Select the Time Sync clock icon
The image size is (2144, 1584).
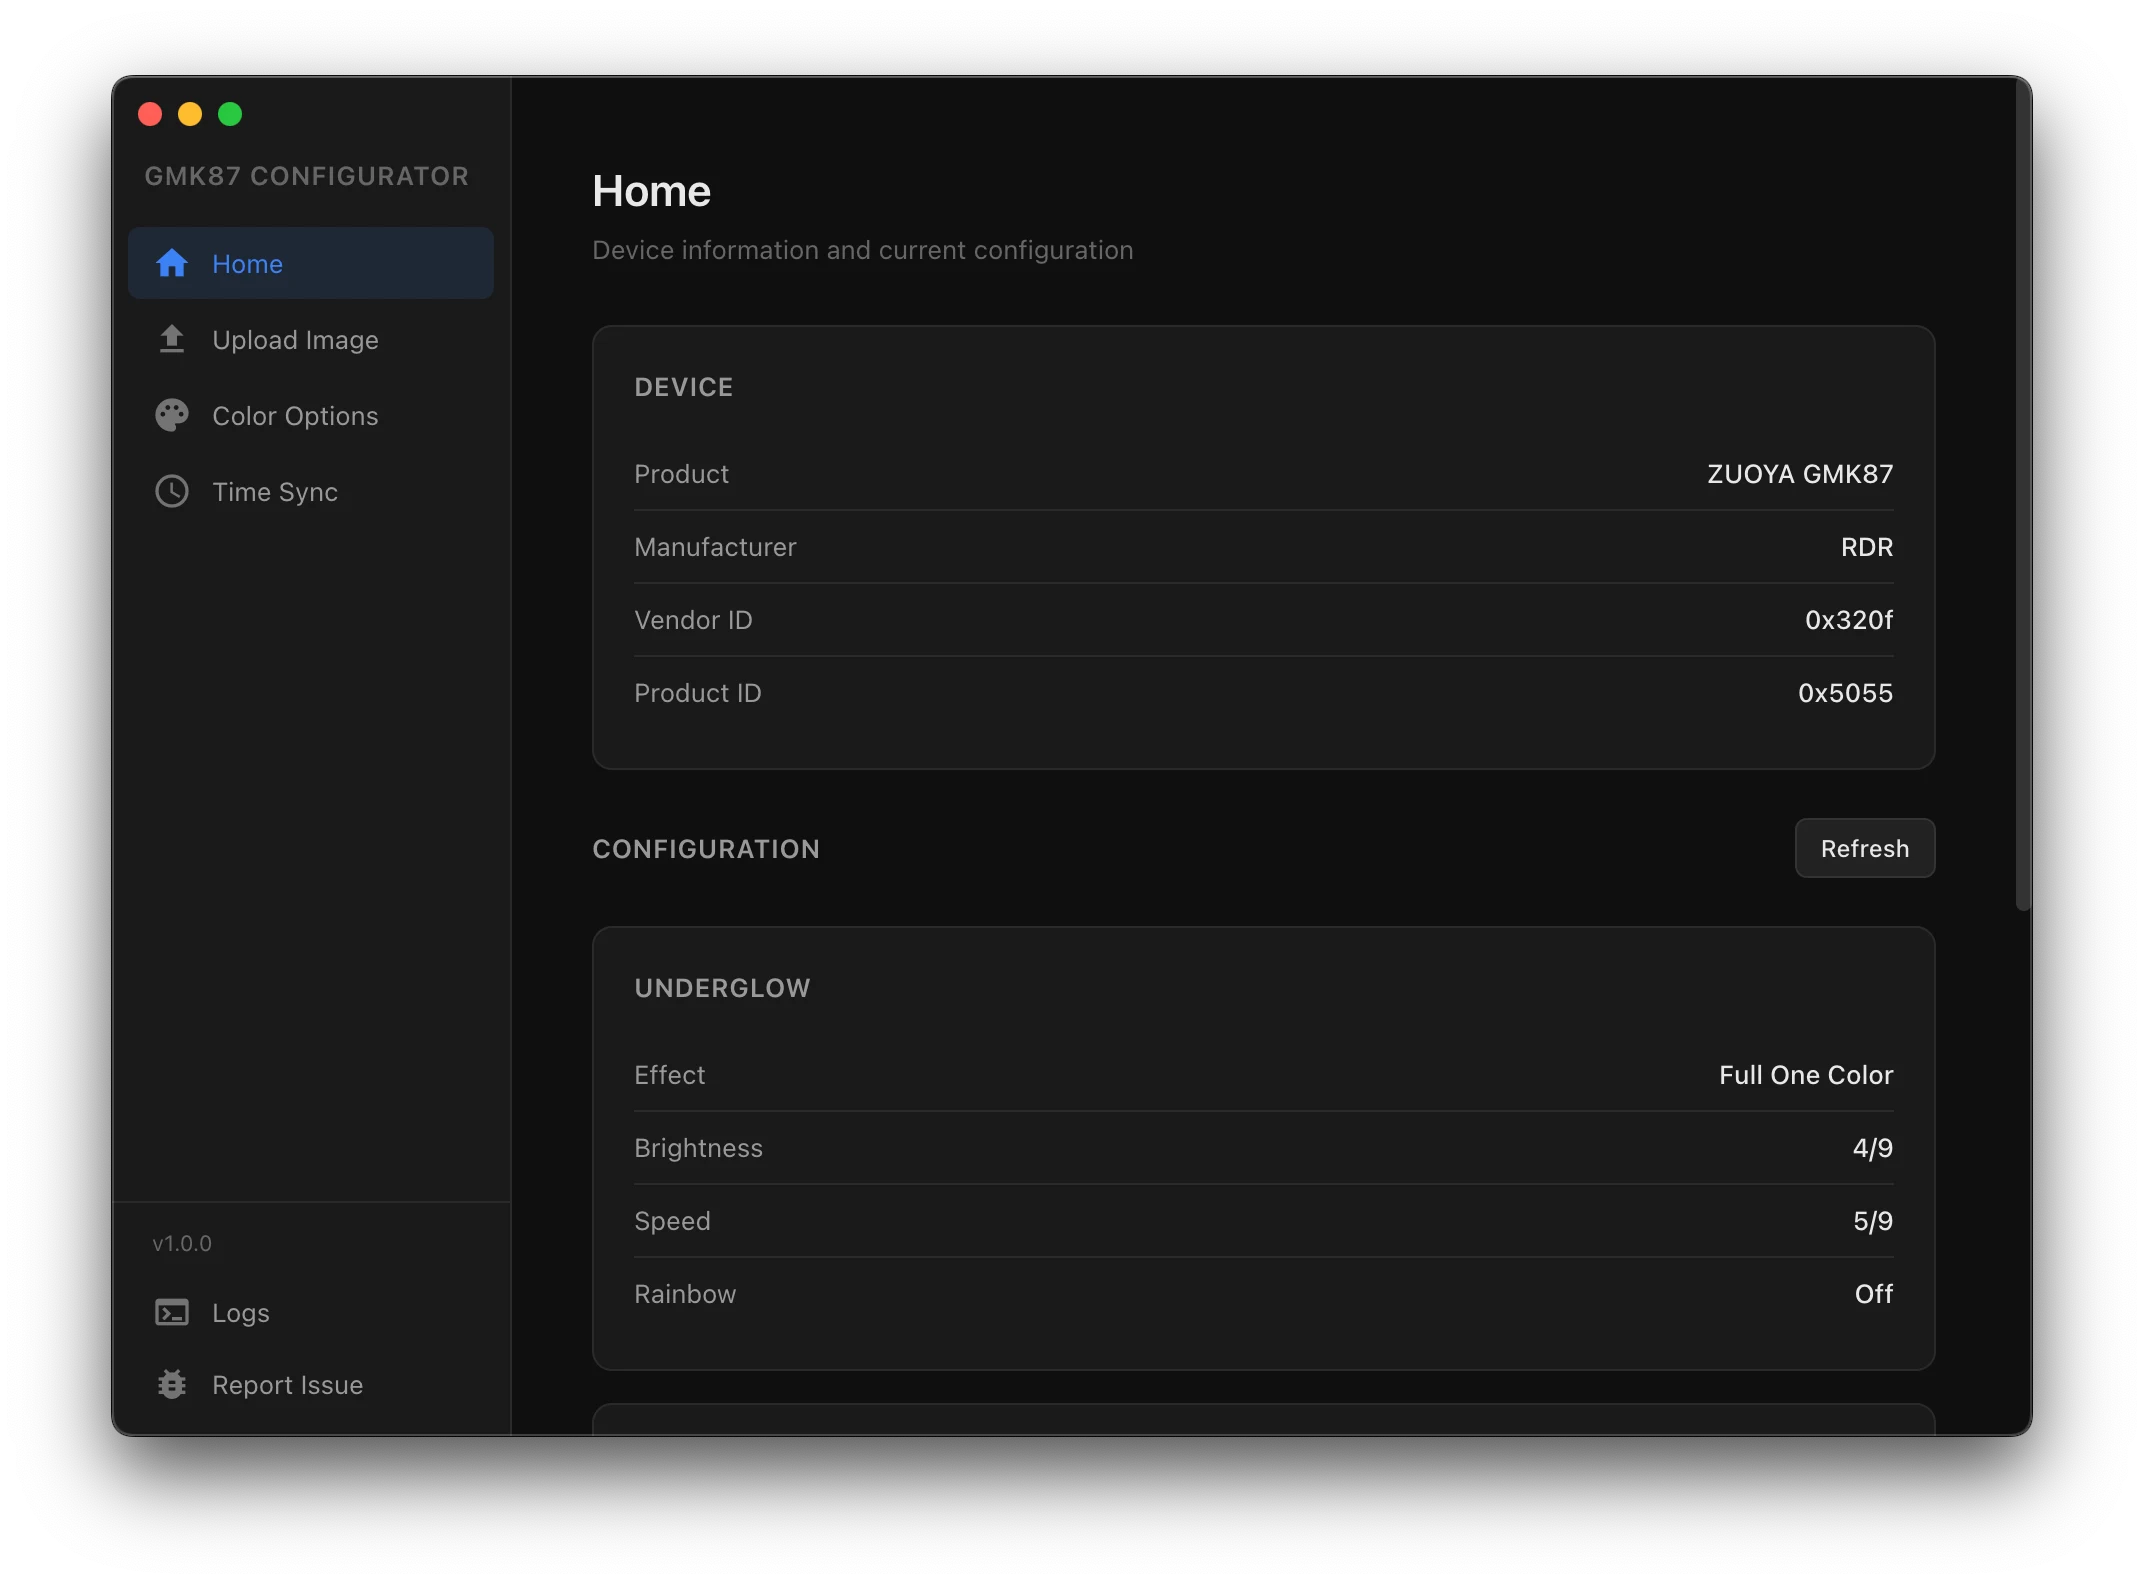[171, 491]
